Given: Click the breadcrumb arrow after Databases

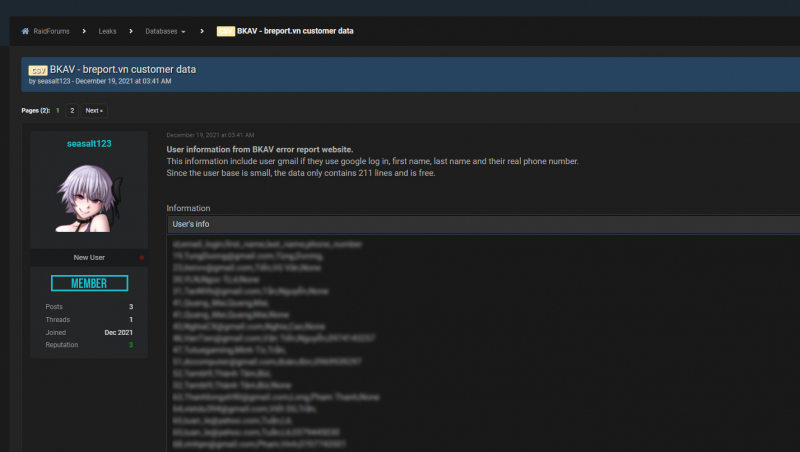Looking at the screenshot, I should tap(202, 31).
